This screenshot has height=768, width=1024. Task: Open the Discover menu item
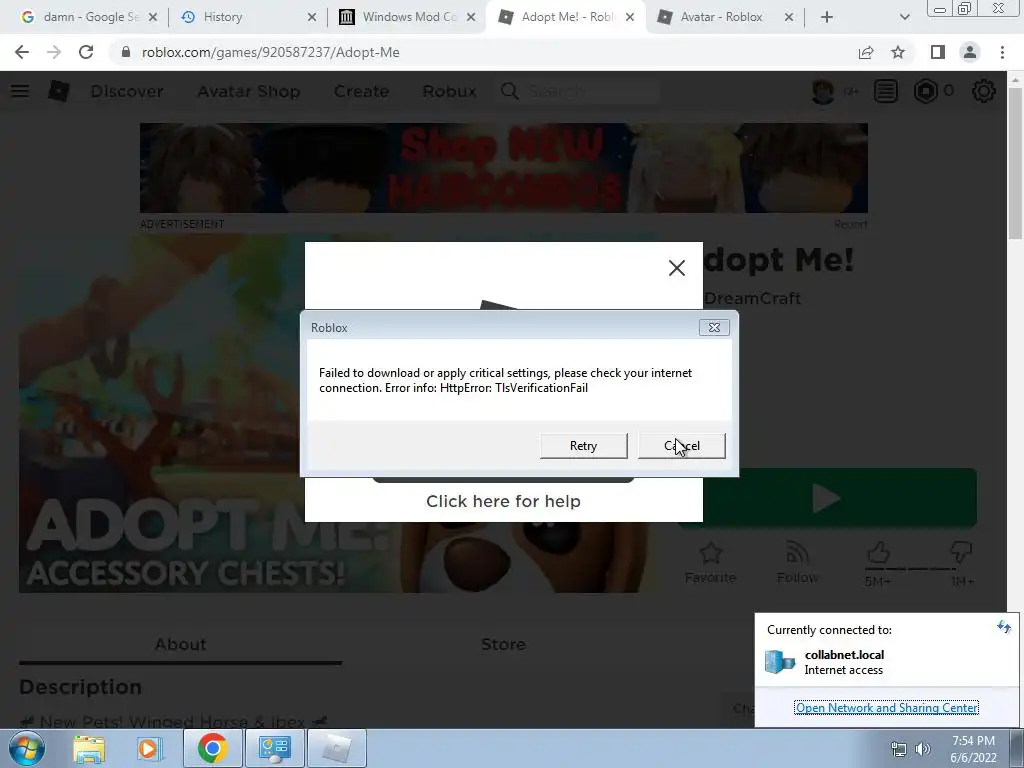[127, 91]
